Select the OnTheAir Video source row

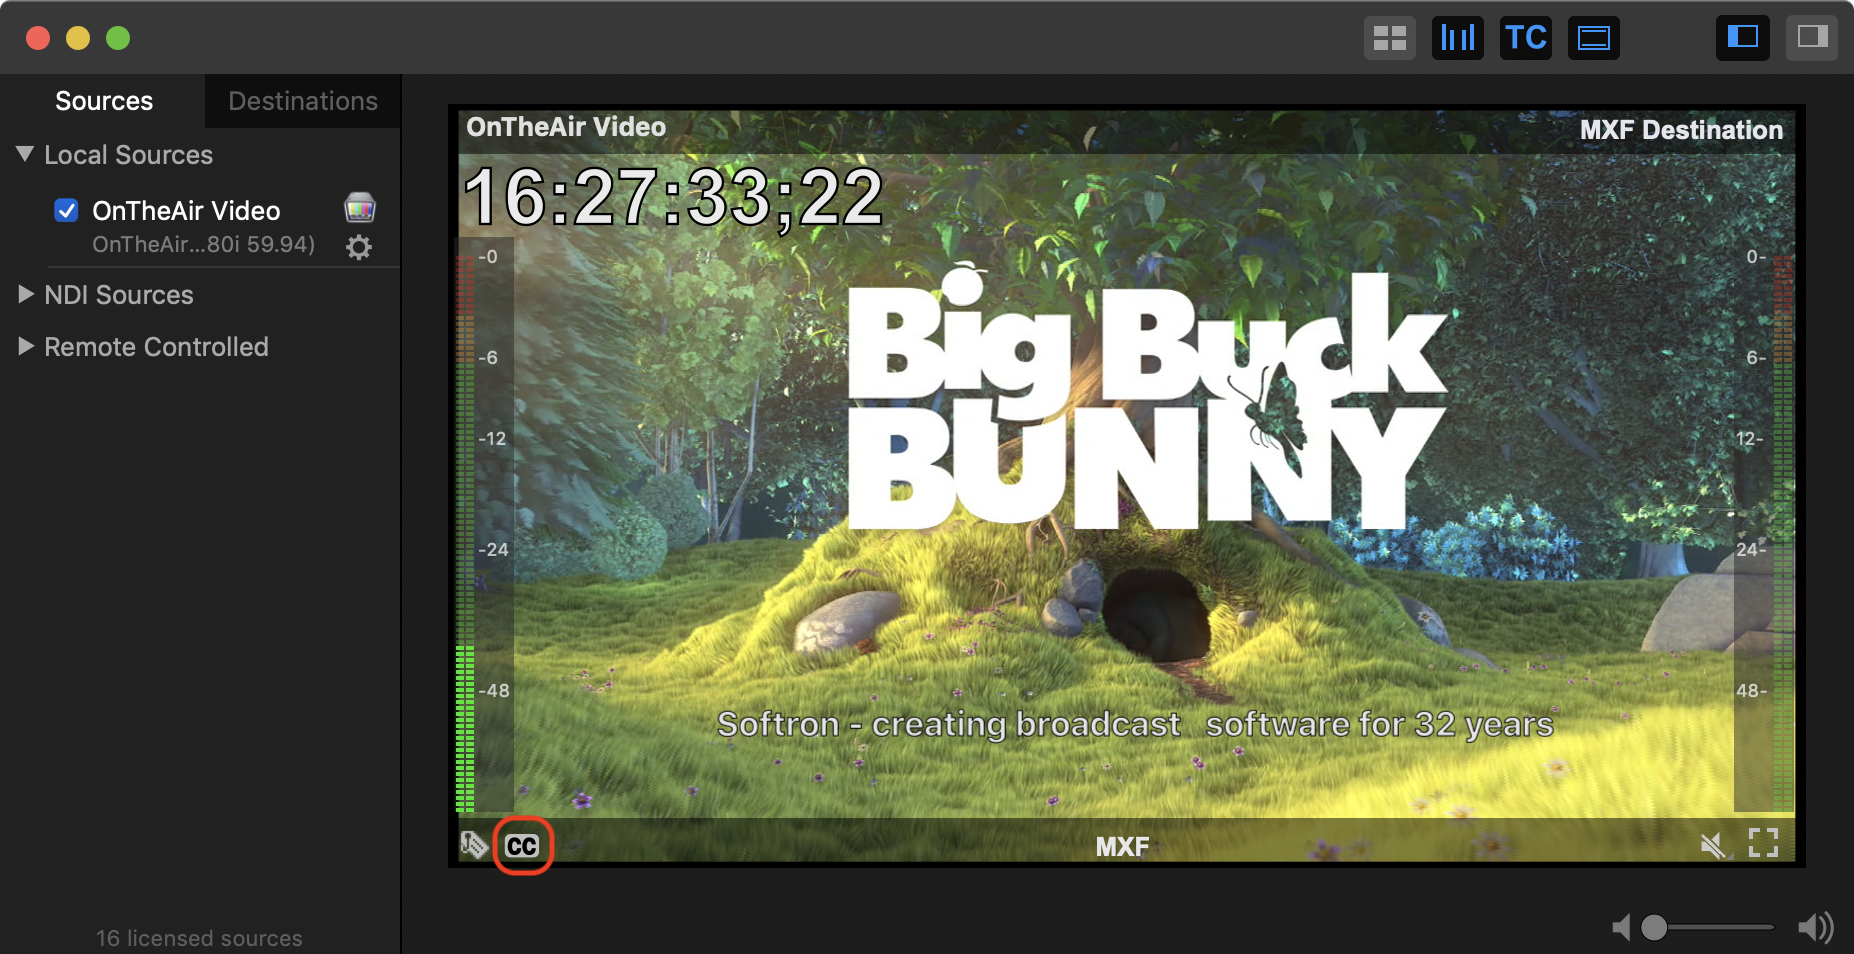pos(200,227)
